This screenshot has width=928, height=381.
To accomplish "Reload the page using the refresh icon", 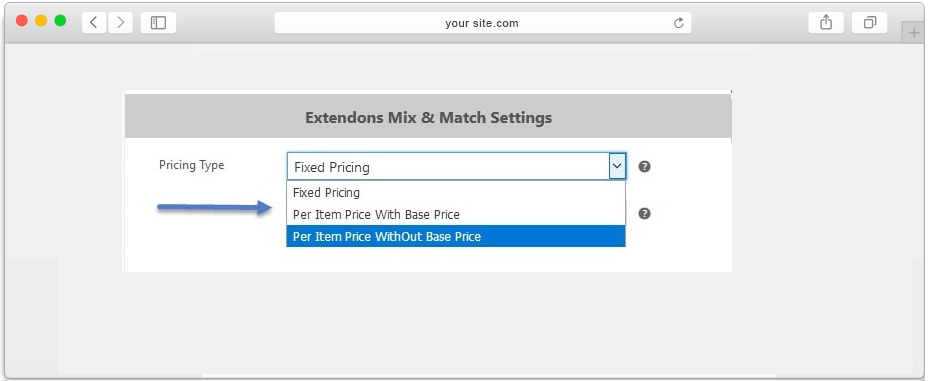I will point(679,23).
